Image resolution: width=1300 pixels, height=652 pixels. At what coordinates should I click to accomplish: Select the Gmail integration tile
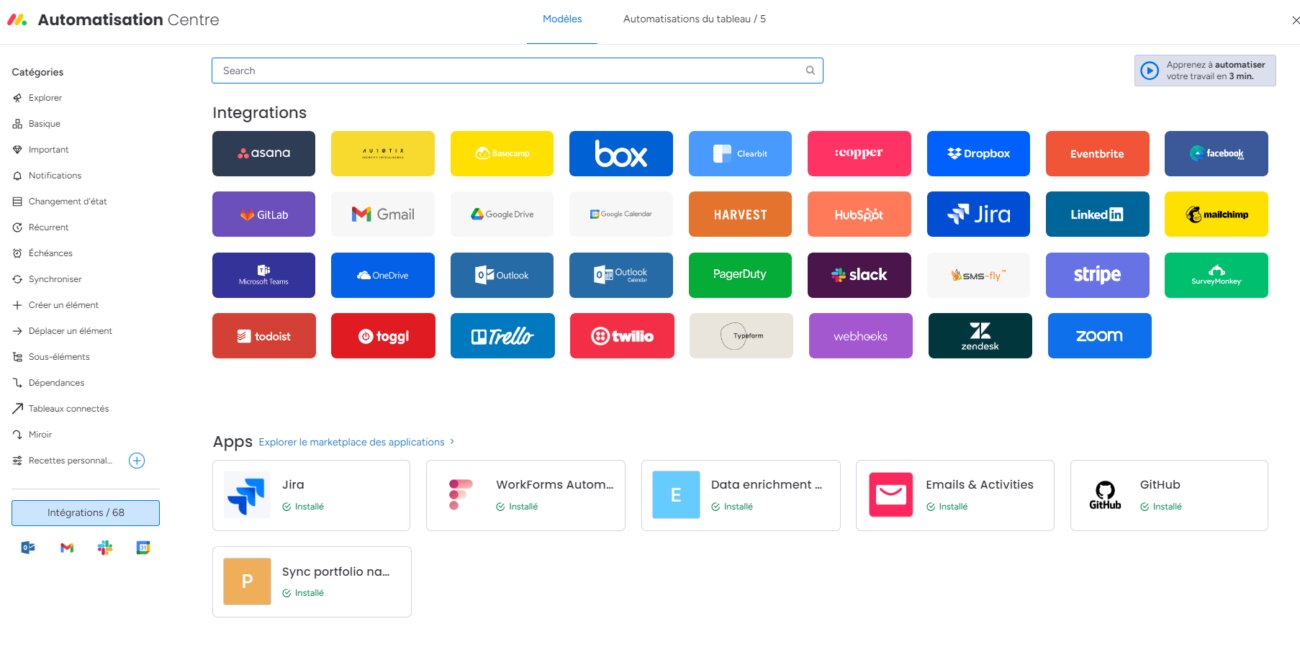pyautogui.click(x=383, y=214)
